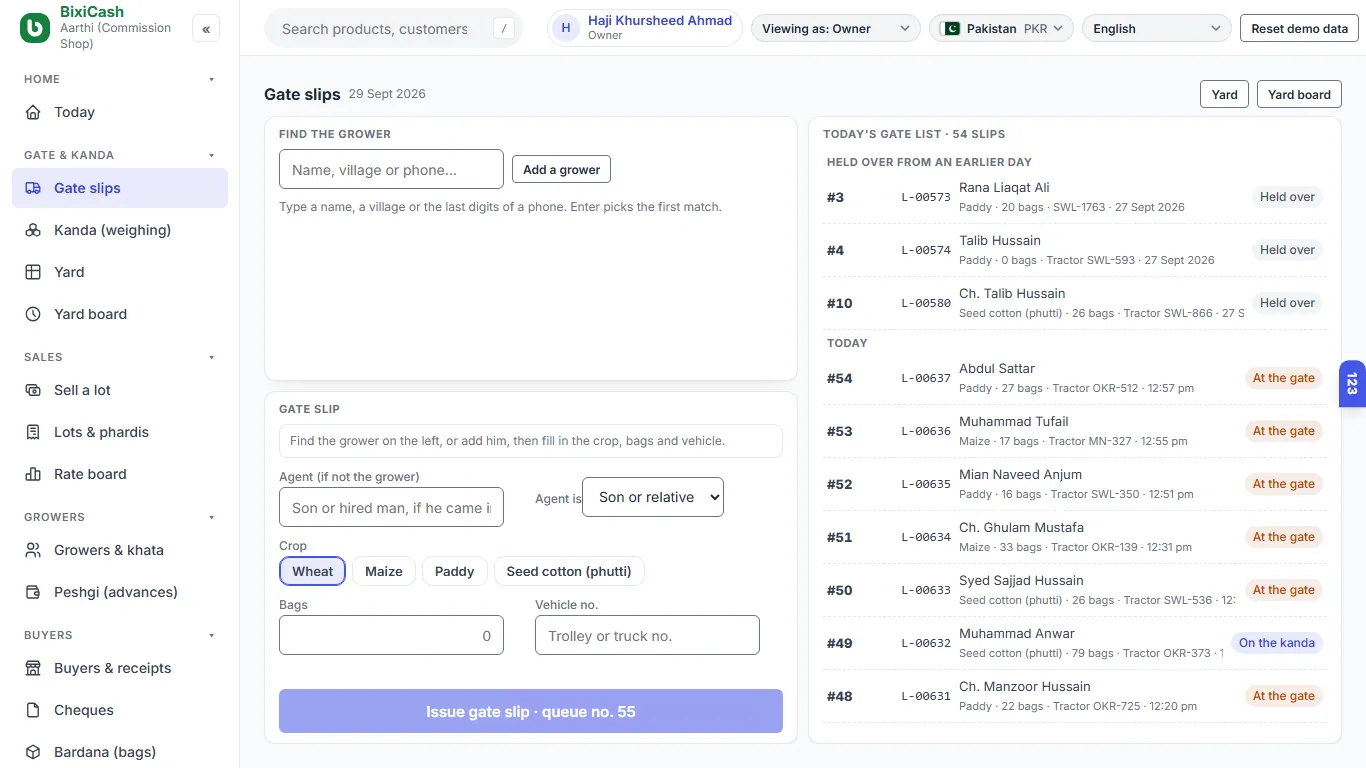
Task: Click the Add a grower button
Action: (561, 169)
